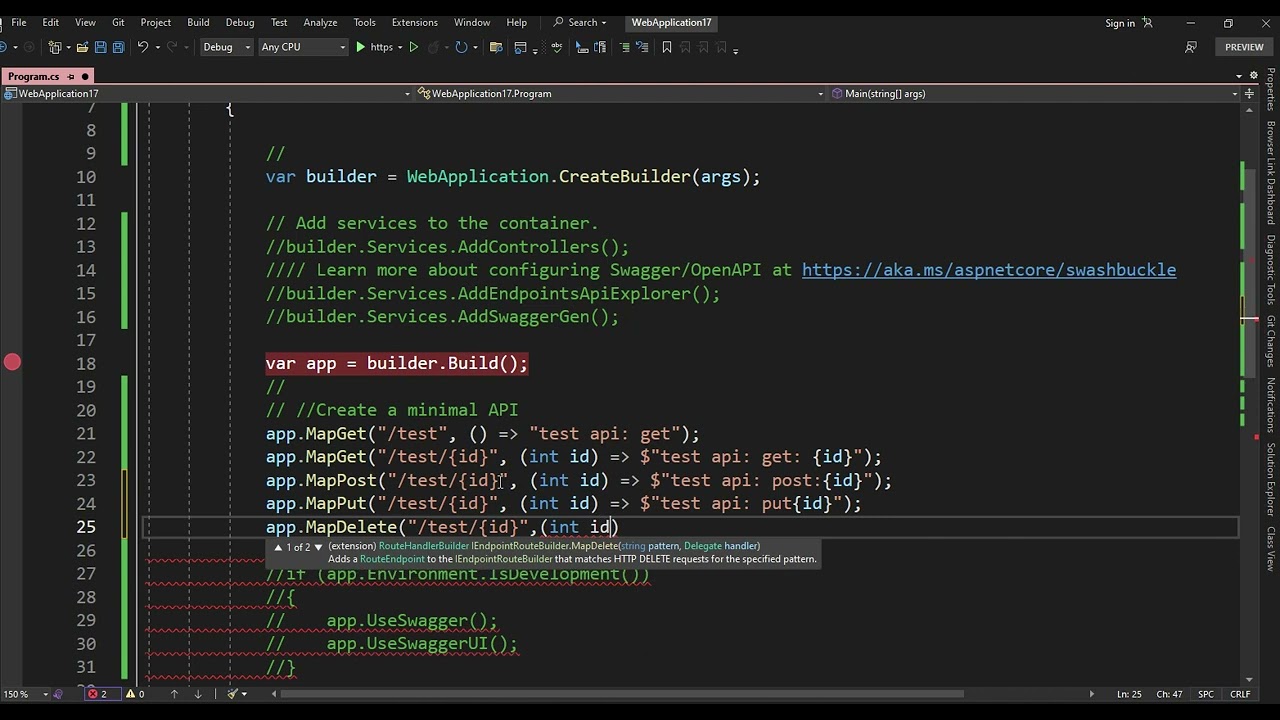Open the Git Changes side panel tab
1280x720 pixels.
1271,341
